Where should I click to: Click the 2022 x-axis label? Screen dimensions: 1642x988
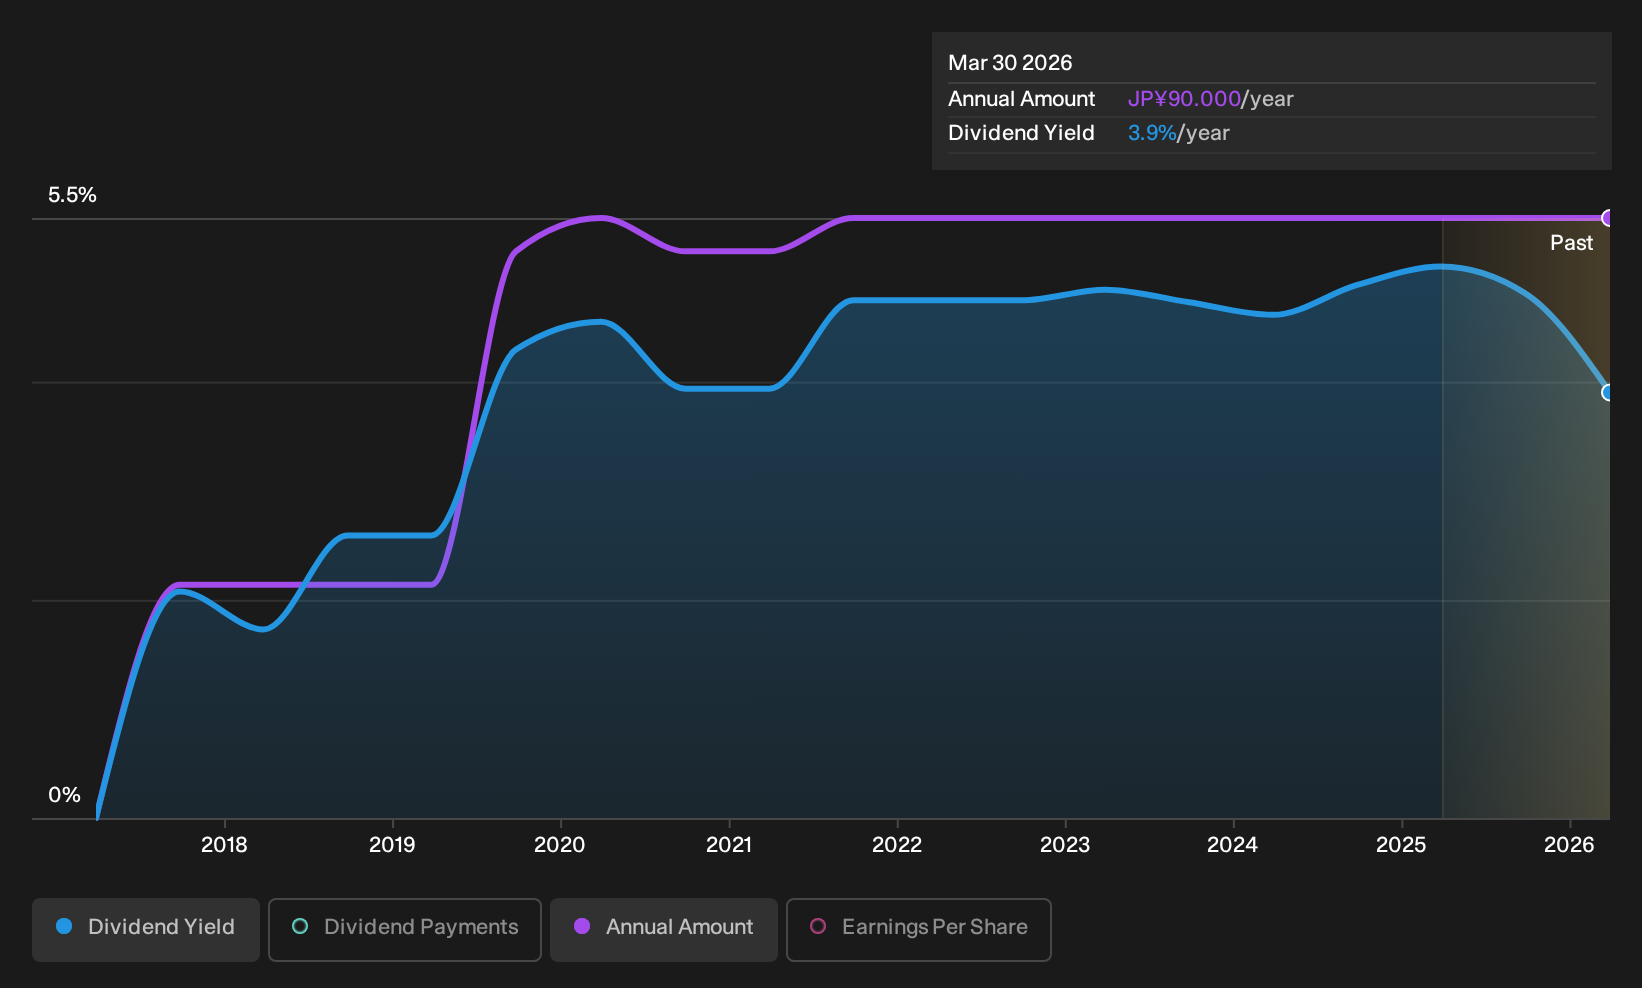tap(897, 845)
